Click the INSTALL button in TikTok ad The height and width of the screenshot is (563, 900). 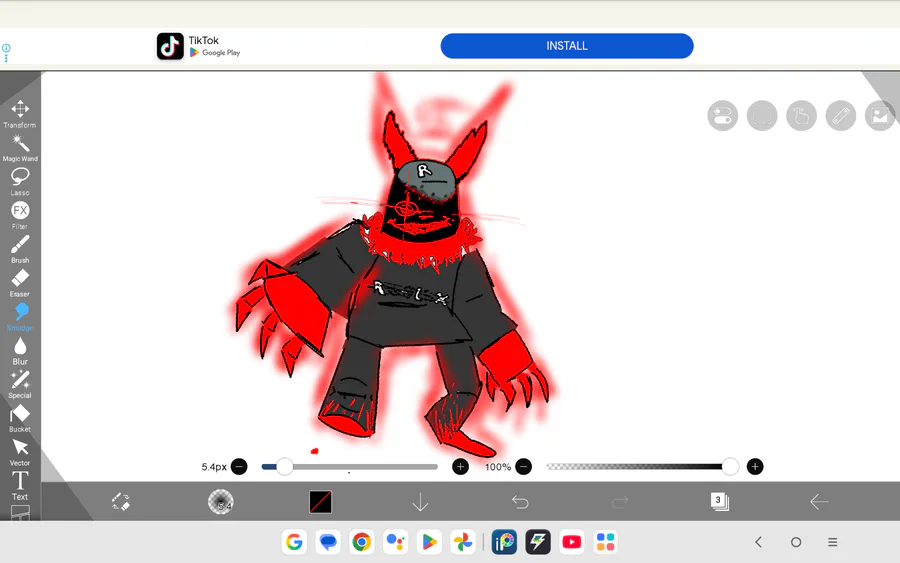(x=567, y=46)
